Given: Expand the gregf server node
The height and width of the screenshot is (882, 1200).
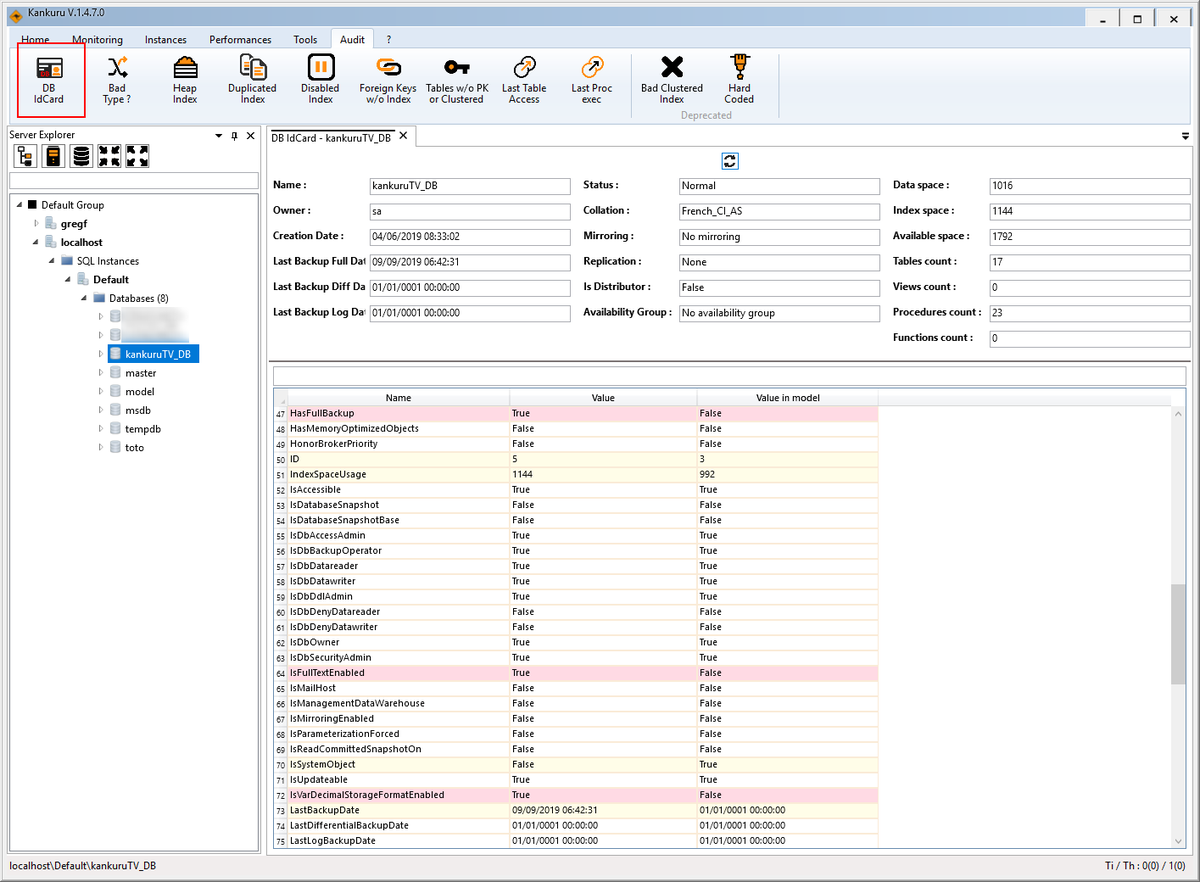Looking at the screenshot, I should pyautogui.click(x=36, y=223).
